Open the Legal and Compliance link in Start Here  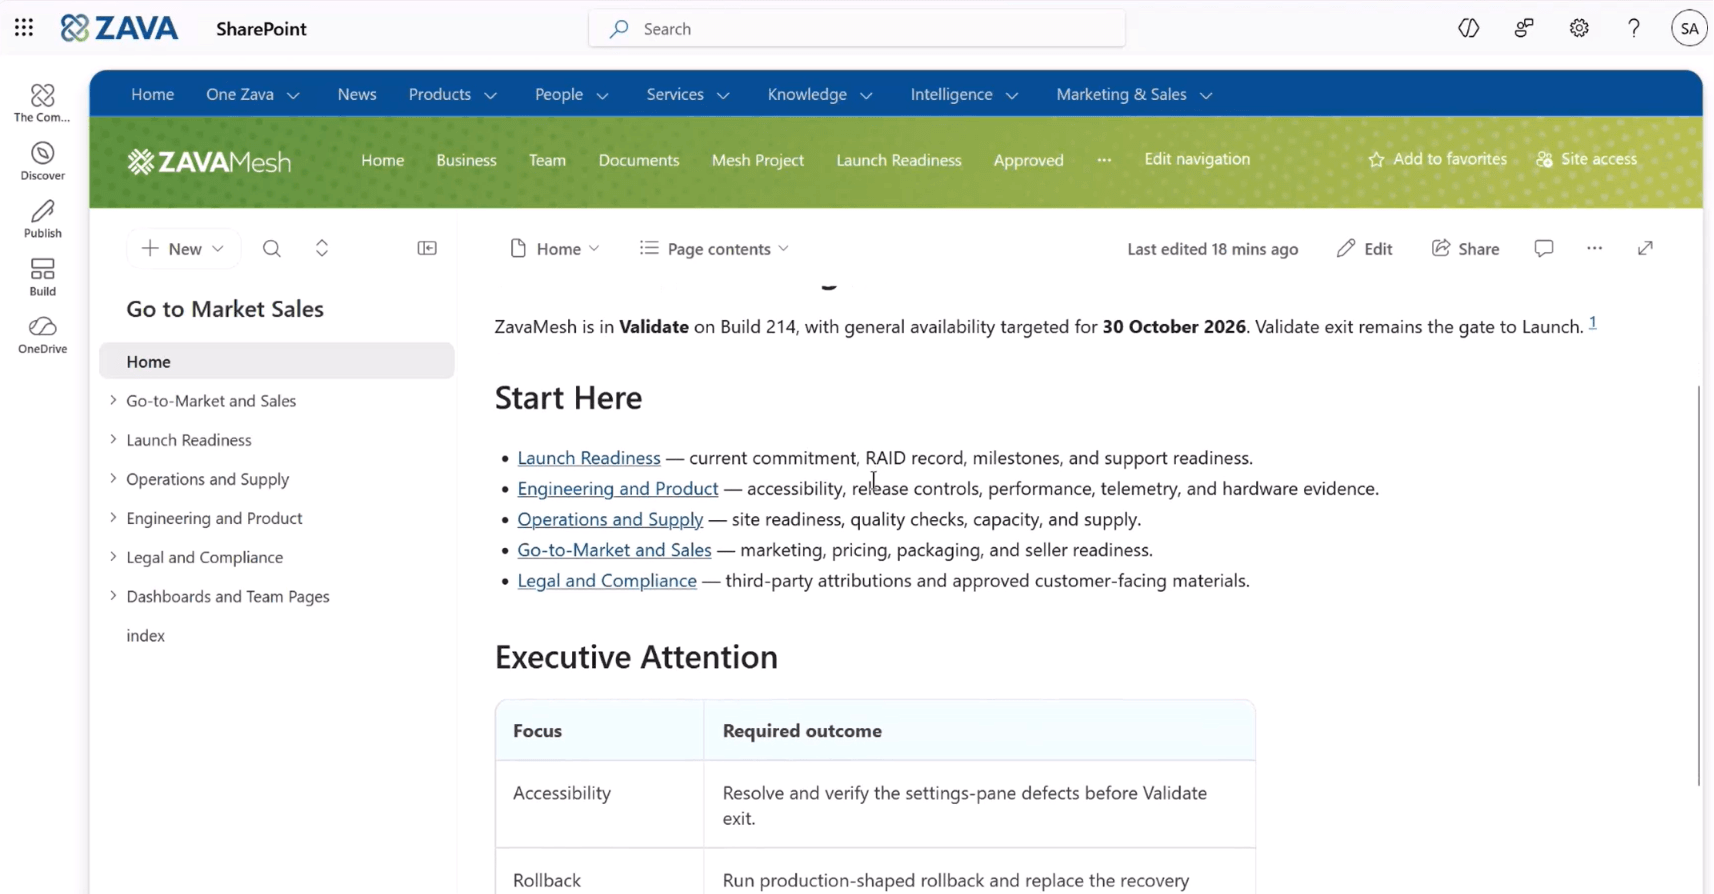pos(607,580)
